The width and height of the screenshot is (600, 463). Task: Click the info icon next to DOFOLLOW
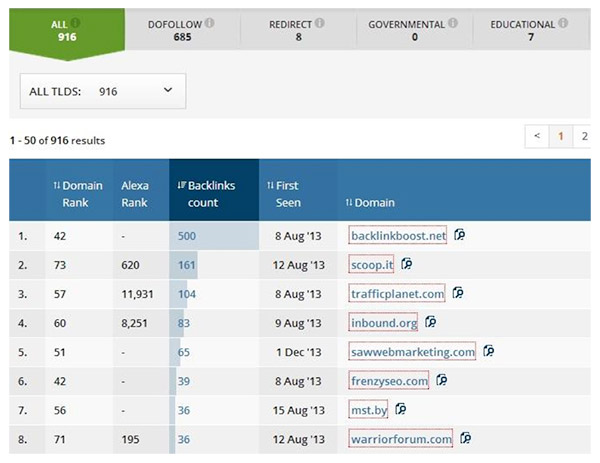pyautogui.click(x=209, y=23)
